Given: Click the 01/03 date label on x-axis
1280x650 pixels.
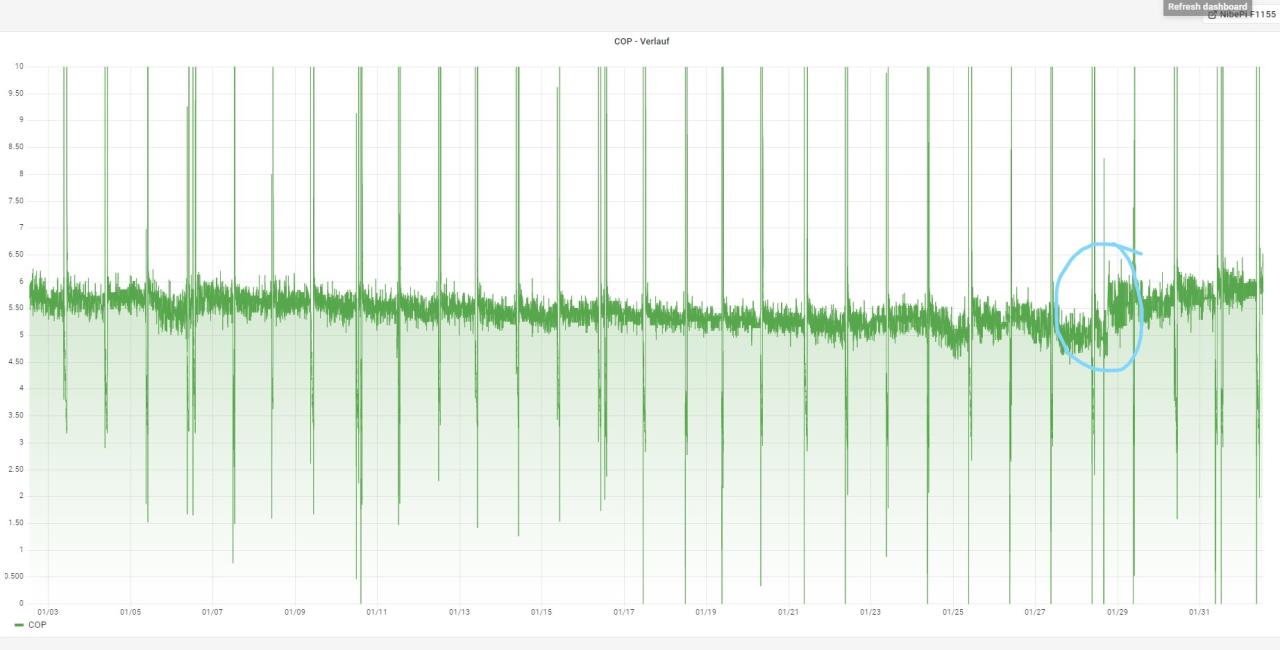Looking at the screenshot, I should click(47, 611).
